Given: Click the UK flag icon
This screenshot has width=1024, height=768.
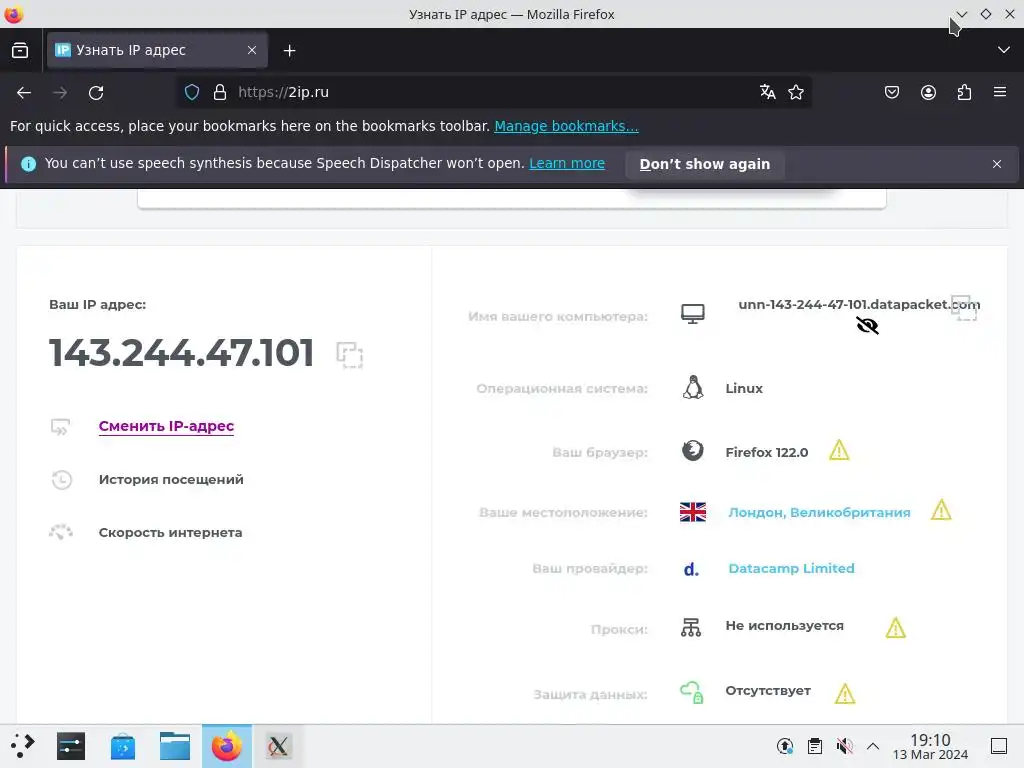Looking at the screenshot, I should [693, 512].
